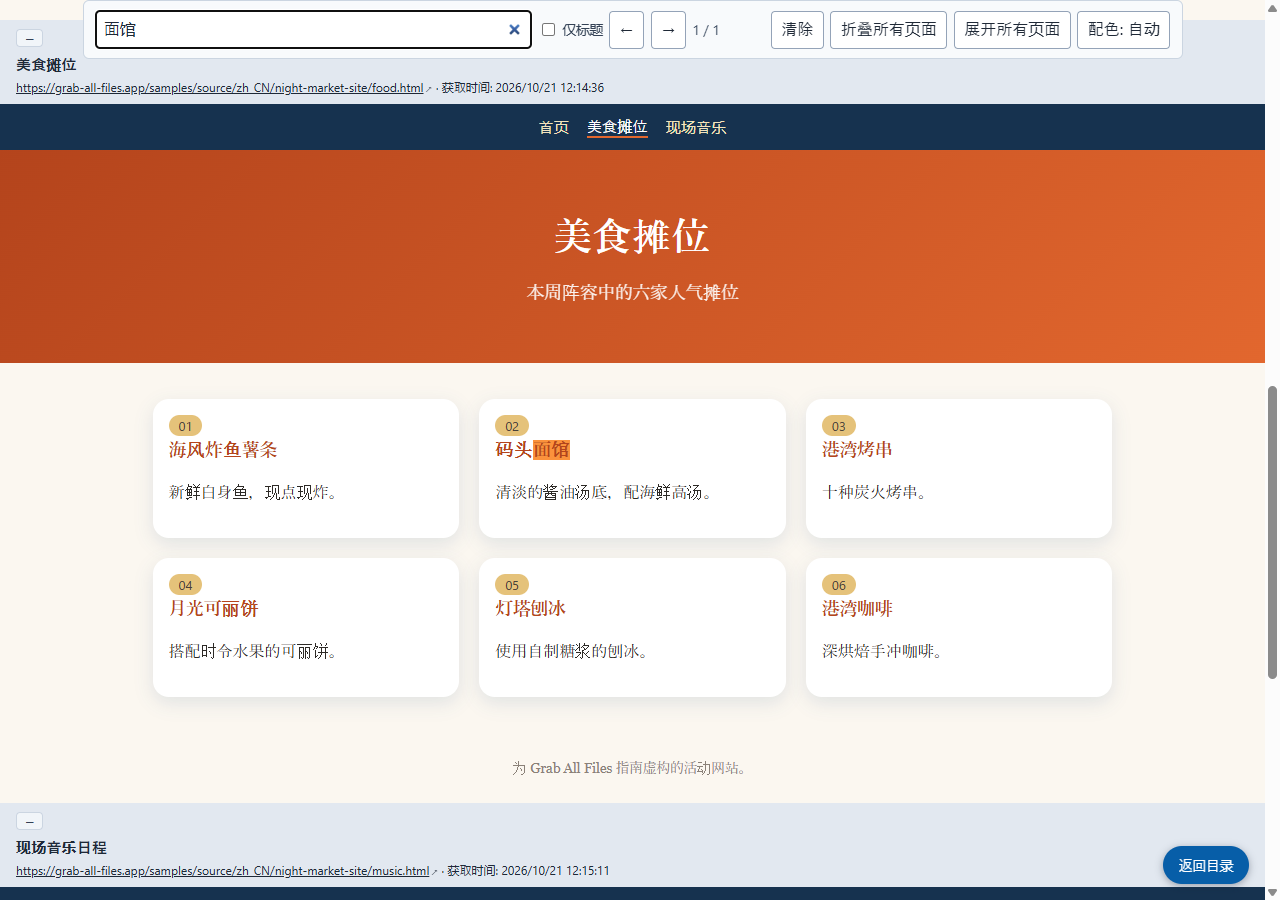Click the 清除 button
The height and width of the screenshot is (900, 1280).
click(797, 30)
